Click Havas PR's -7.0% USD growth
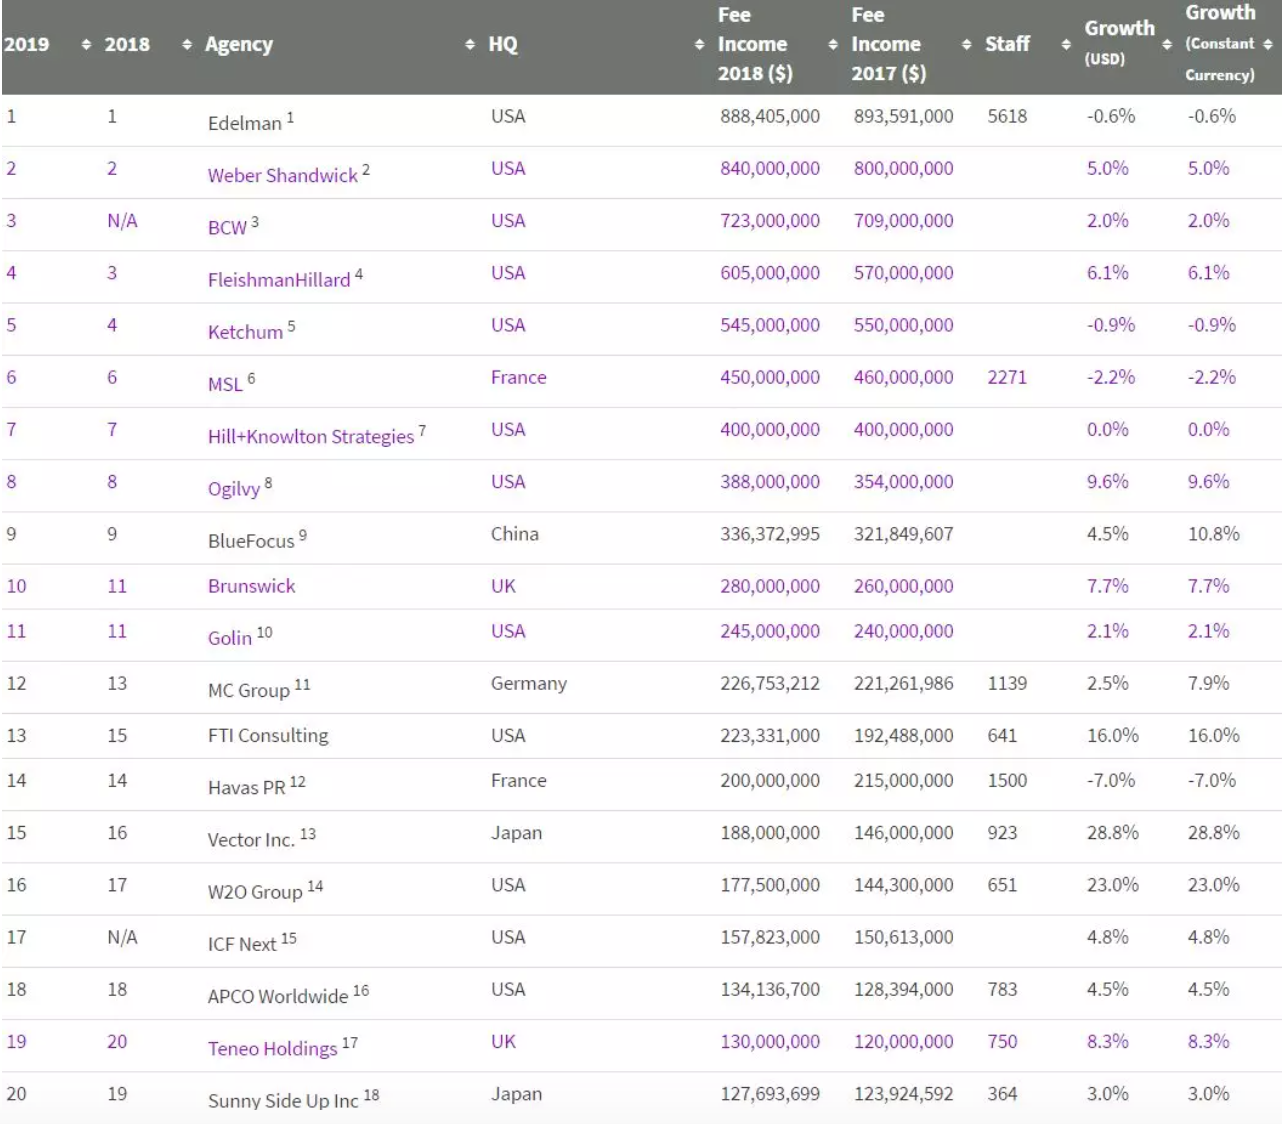1282x1124 pixels. (x=1110, y=780)
